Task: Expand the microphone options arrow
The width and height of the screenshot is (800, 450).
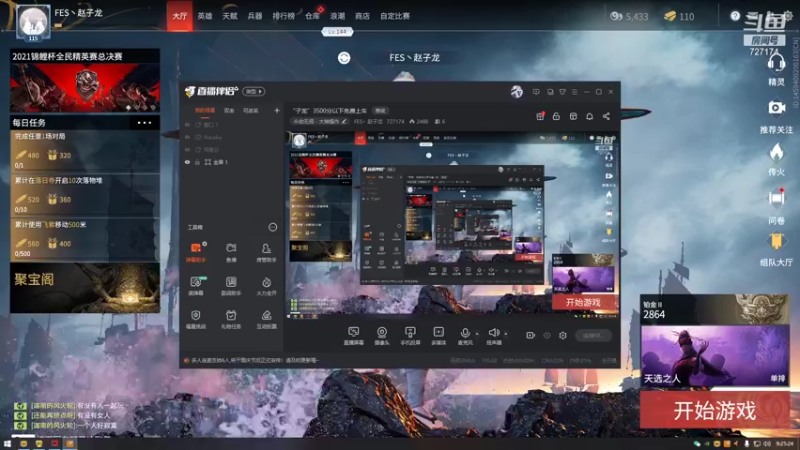Action: click(x=477, y=334)
